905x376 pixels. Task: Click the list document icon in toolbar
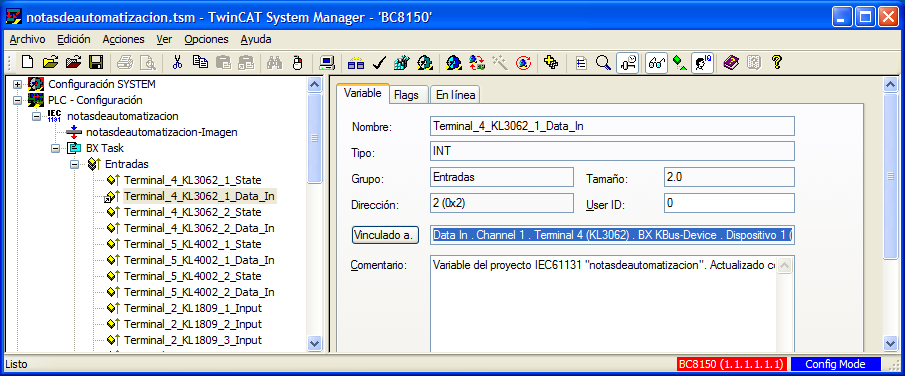tap(581, 62)
